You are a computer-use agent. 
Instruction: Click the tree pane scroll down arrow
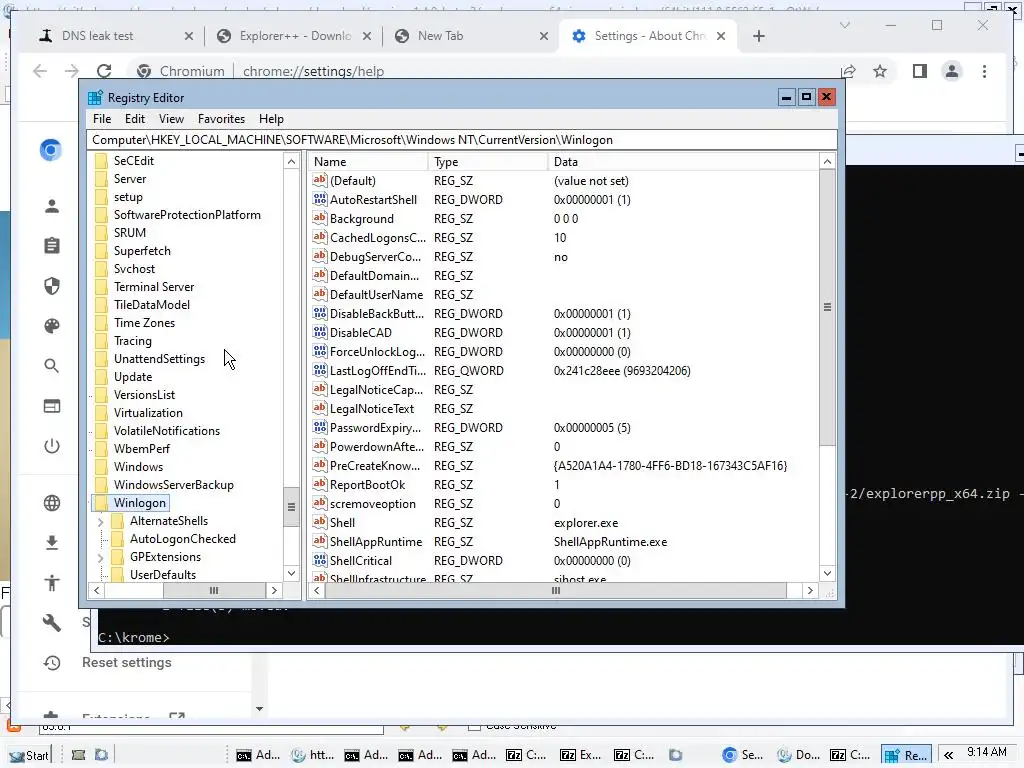(x=291, y=573)
